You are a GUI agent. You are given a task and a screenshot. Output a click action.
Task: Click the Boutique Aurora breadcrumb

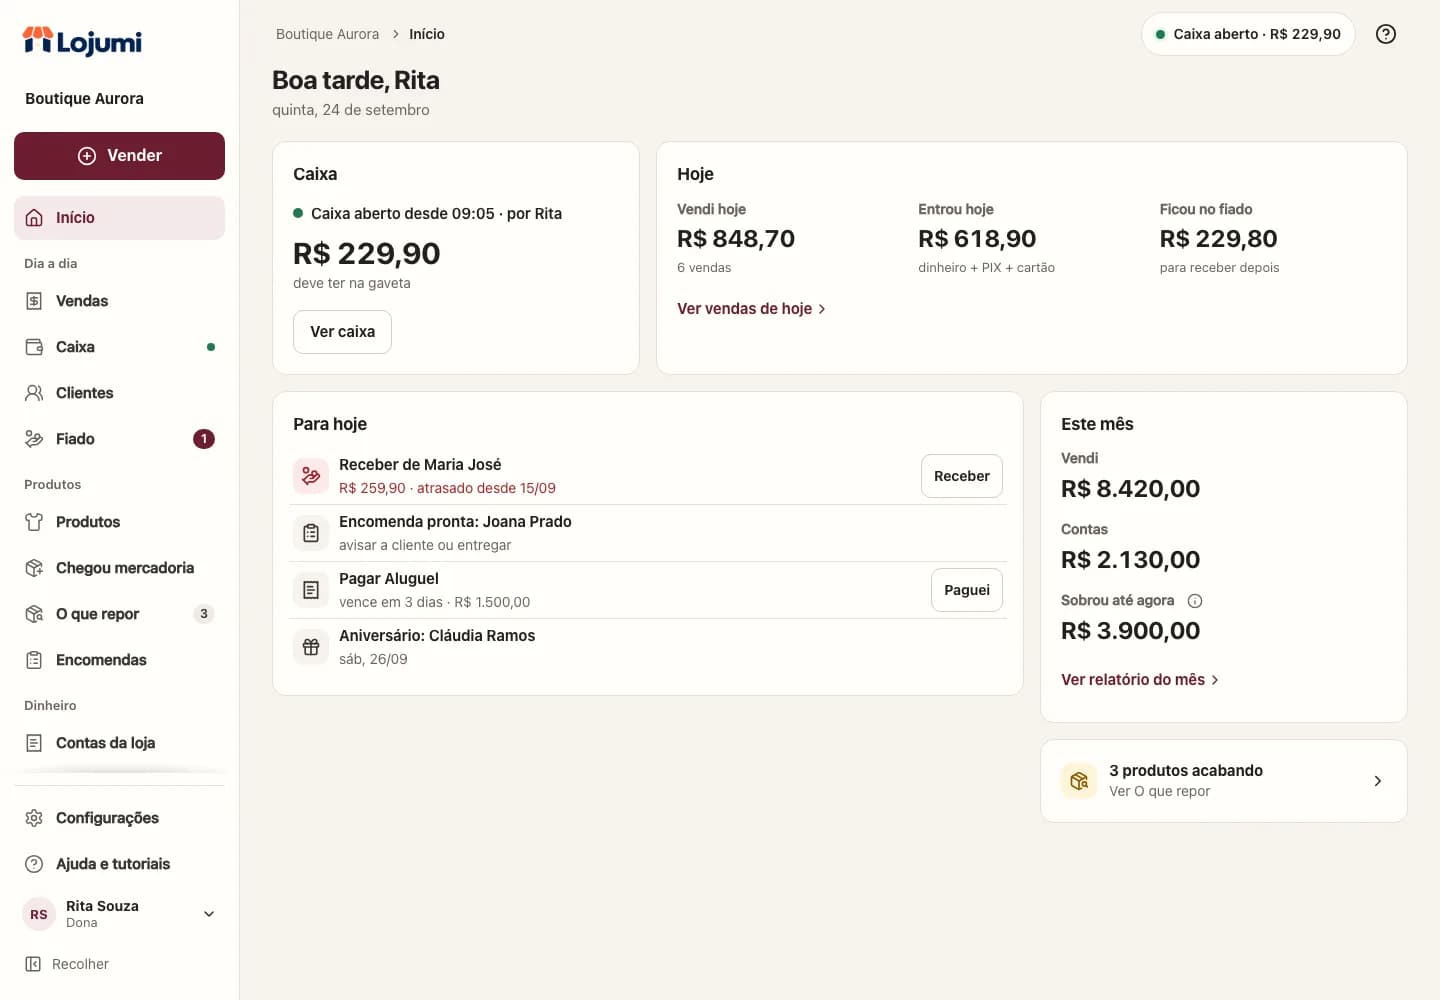pos(327,34)
